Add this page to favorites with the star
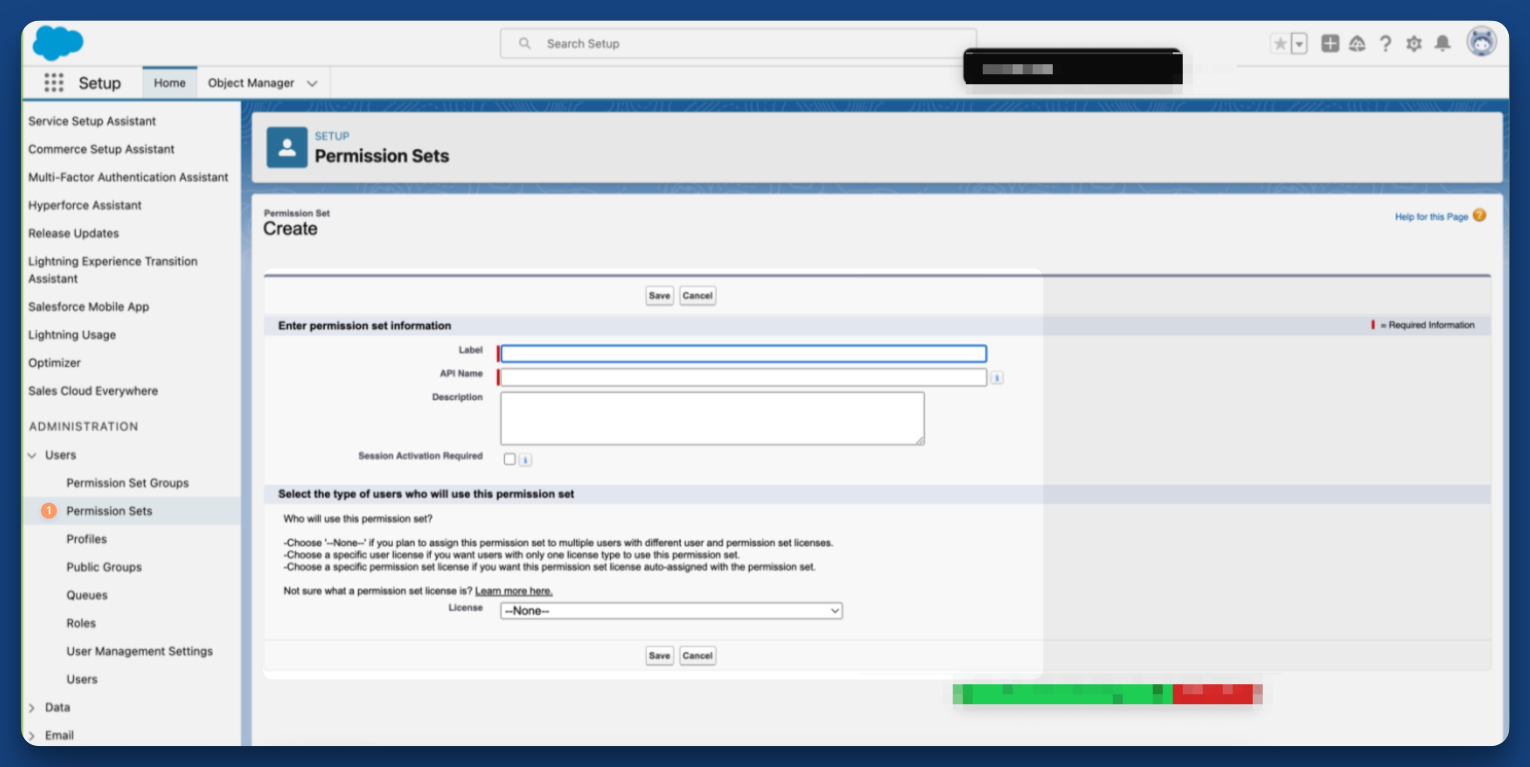Screen dimensions: 1530x767 coord(1280,44)
